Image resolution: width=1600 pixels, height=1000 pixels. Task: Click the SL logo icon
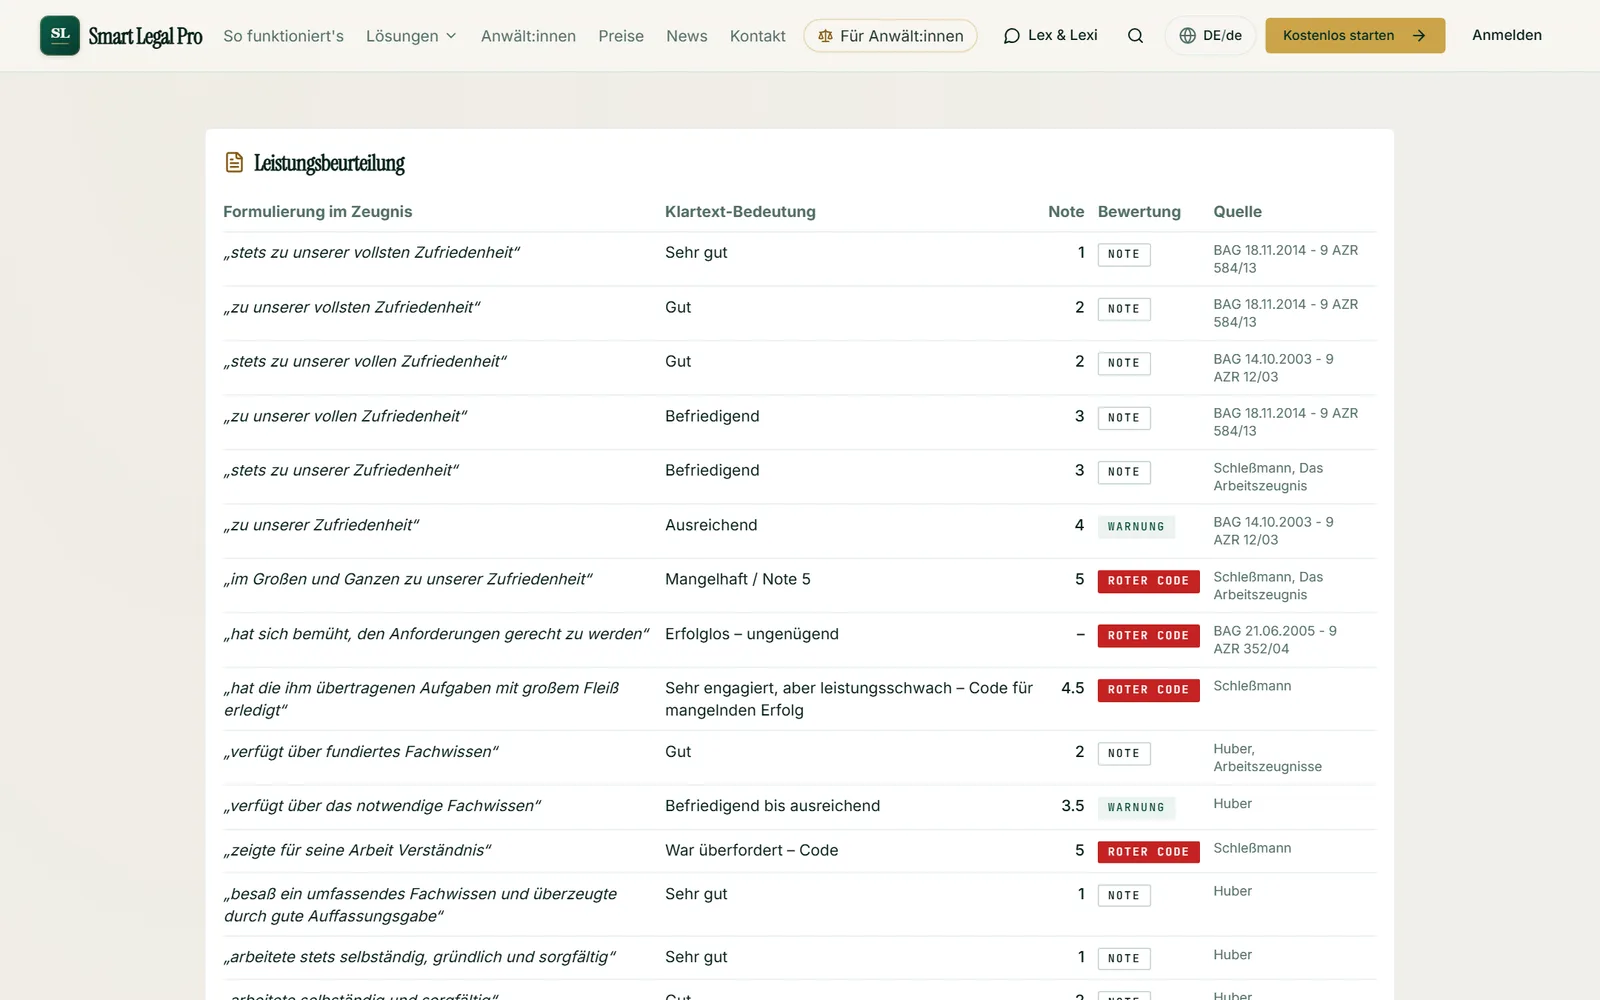[60, 36]
